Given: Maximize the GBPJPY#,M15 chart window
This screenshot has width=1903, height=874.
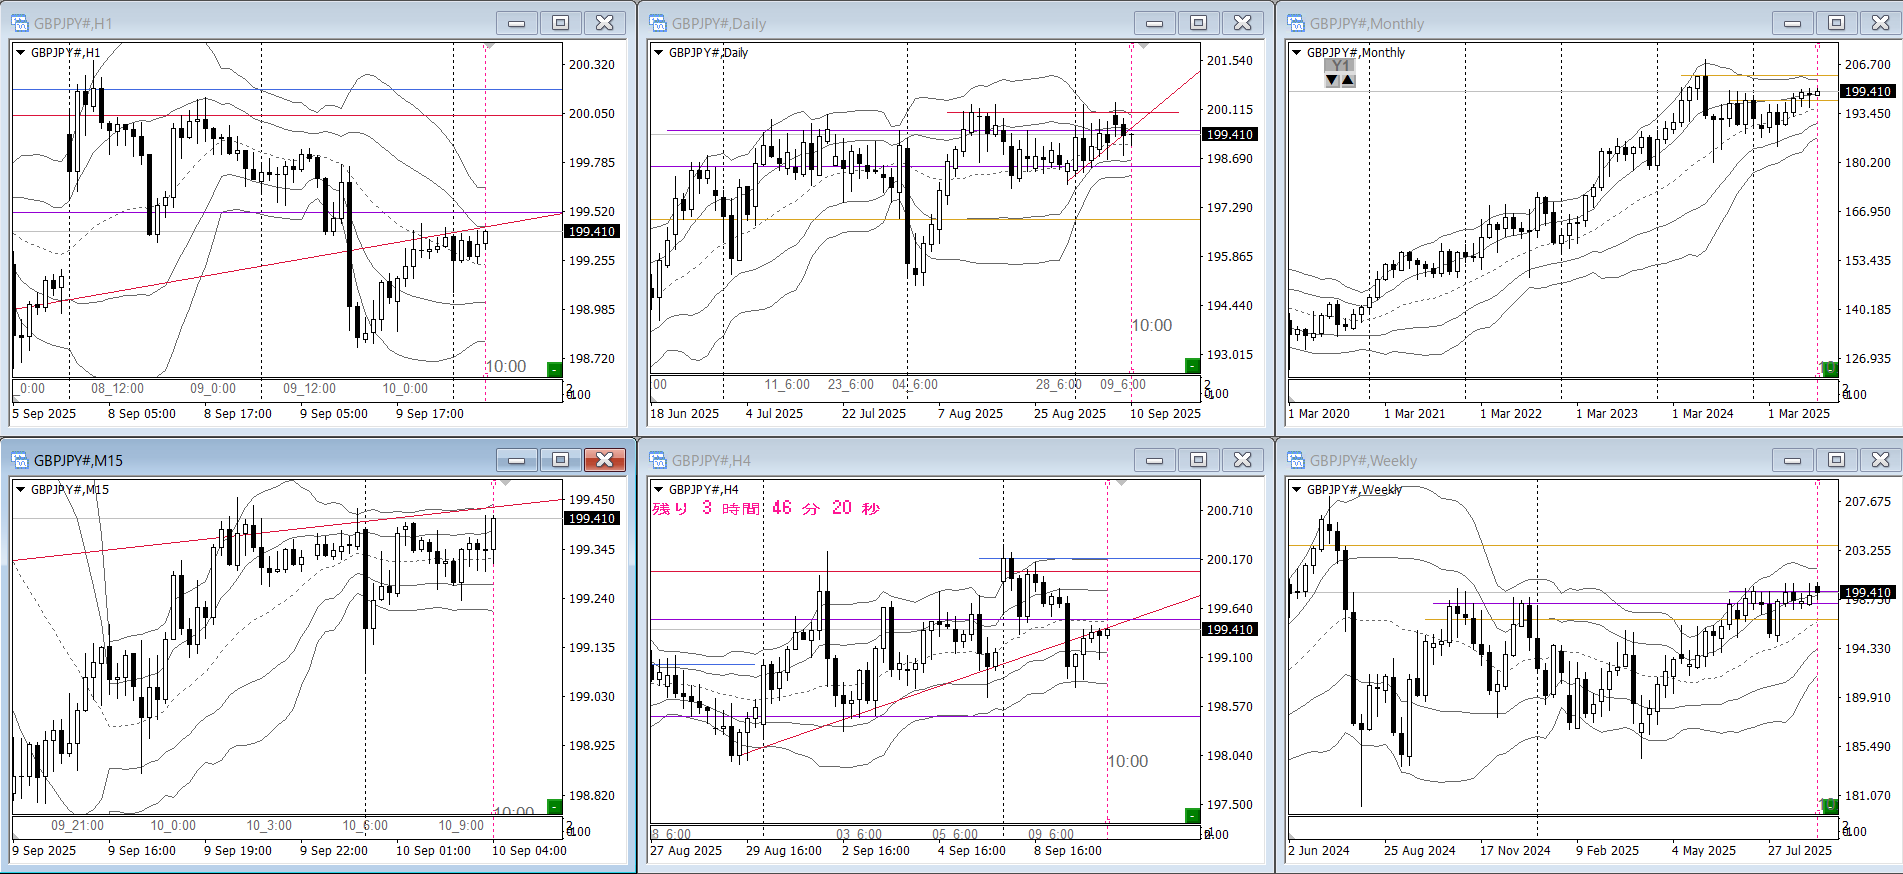Looking at the screenshot, I should tap(560, 460).
